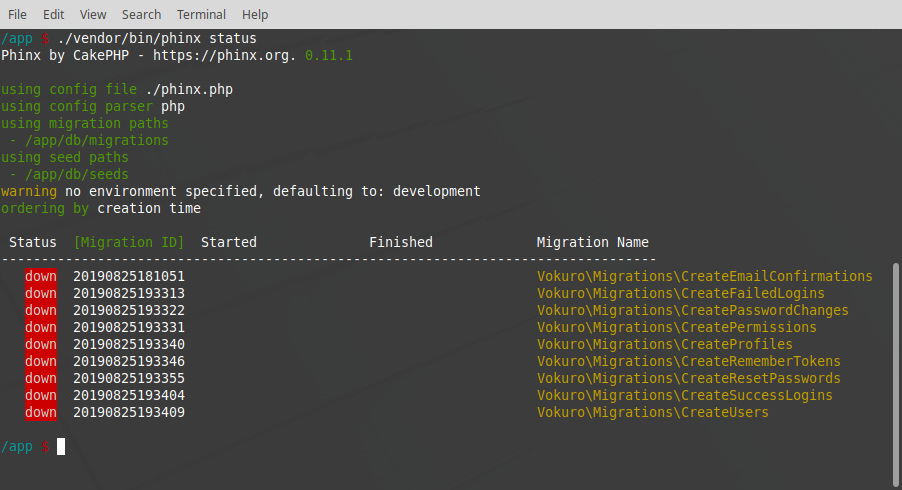Click migration ID 20190825193331
The width and height of the screenshot is (902, 490).
[x=129, y=327]
